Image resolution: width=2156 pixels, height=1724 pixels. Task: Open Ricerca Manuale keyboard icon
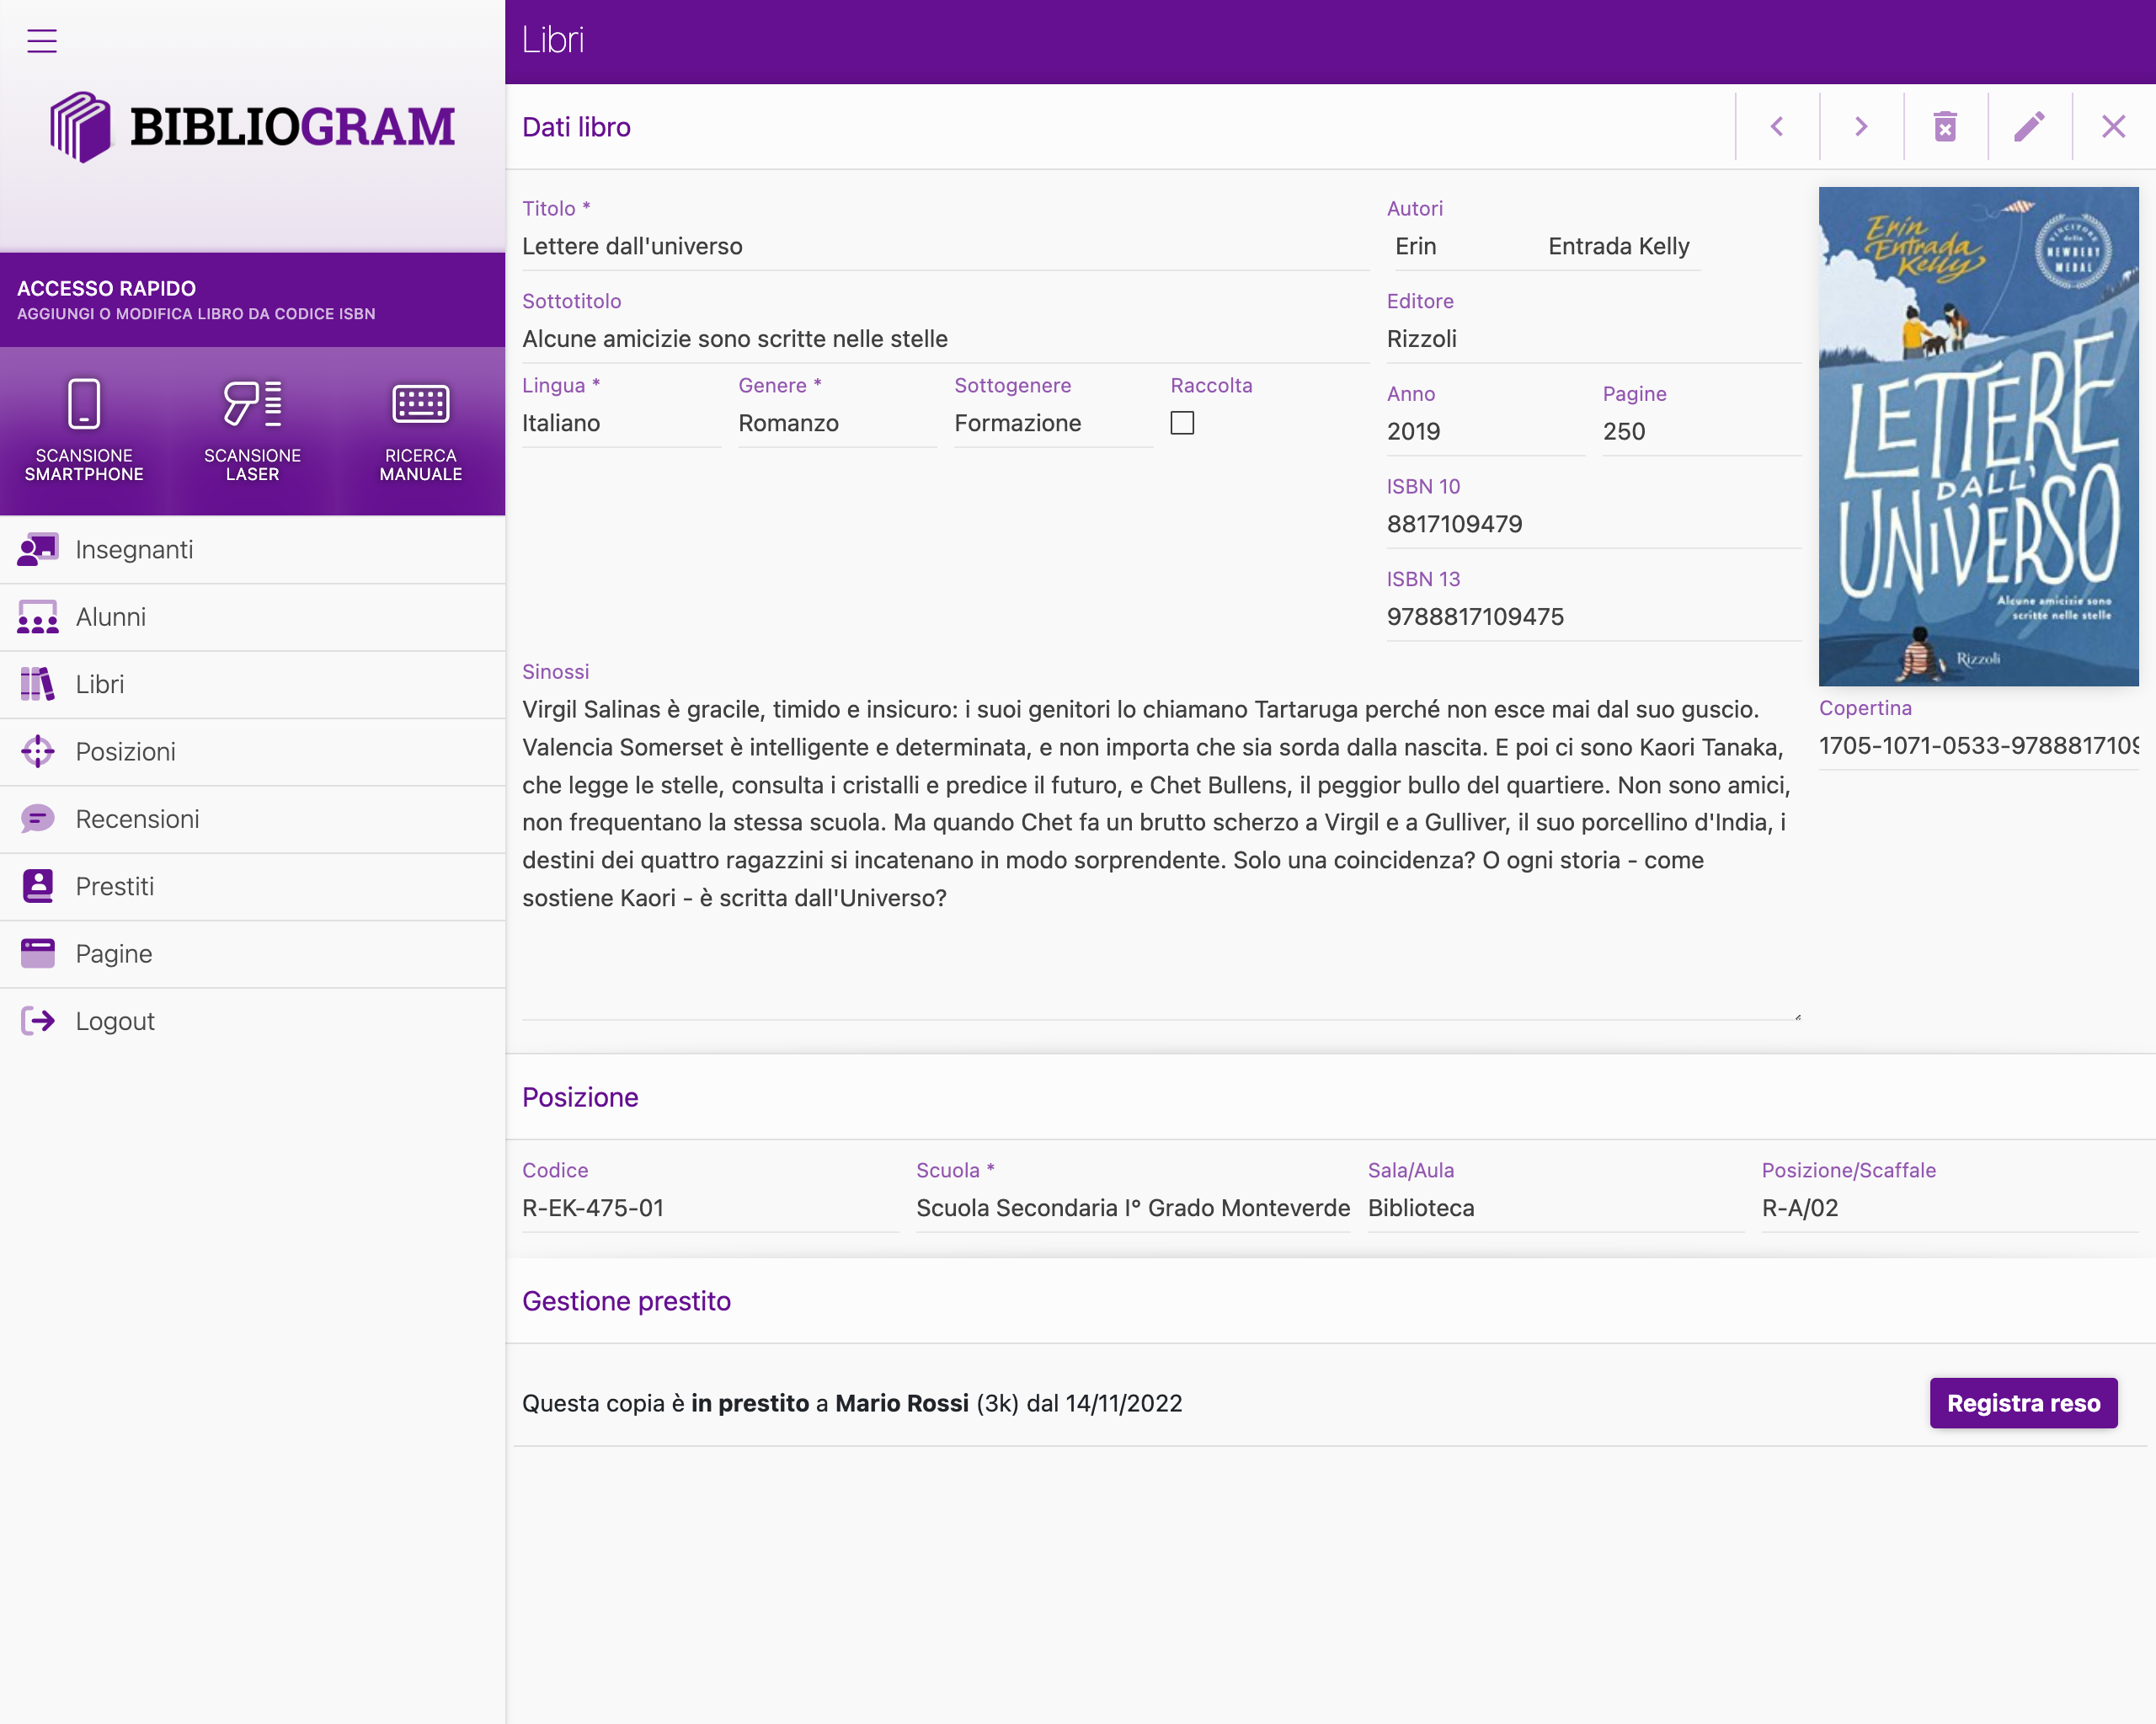420,405
